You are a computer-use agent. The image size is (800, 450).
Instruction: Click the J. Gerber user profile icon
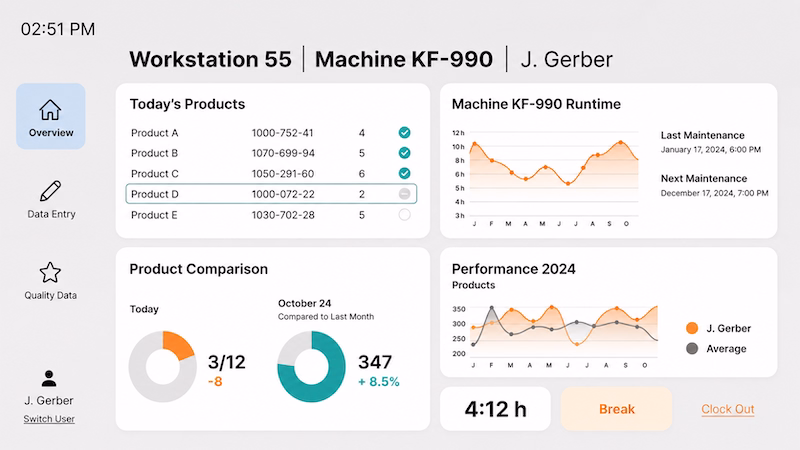[x=49, y=379]
